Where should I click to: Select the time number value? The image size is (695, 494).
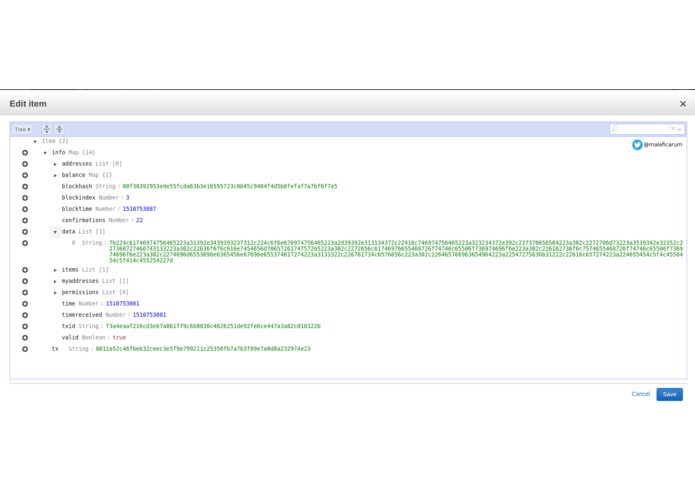[x=122, y=303]
